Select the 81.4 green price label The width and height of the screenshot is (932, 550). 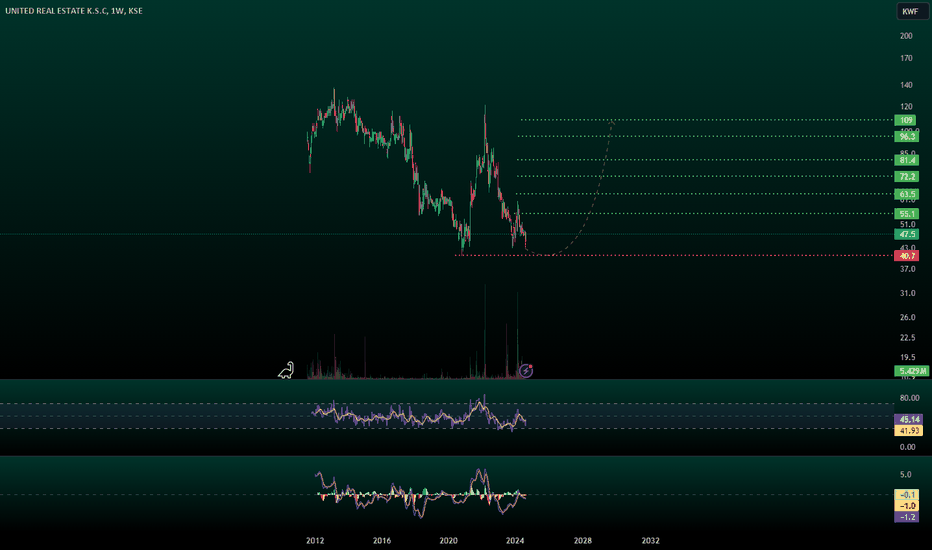pos(906,160)
